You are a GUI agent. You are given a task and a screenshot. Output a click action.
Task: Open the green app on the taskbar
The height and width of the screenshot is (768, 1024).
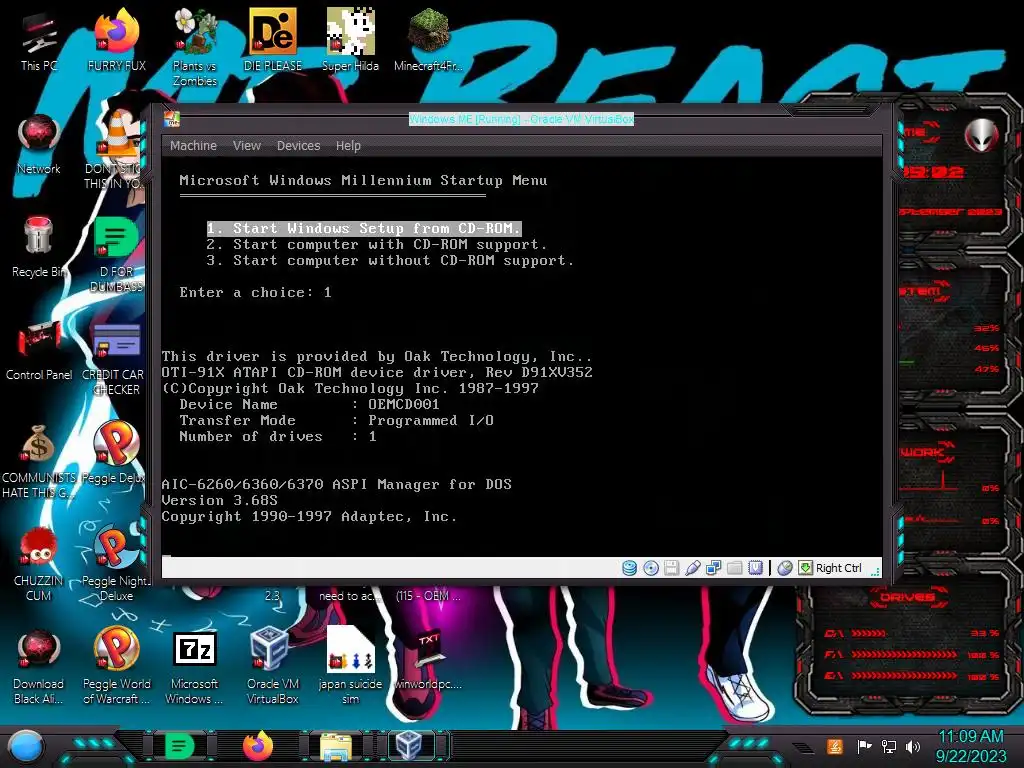(180, 746)
